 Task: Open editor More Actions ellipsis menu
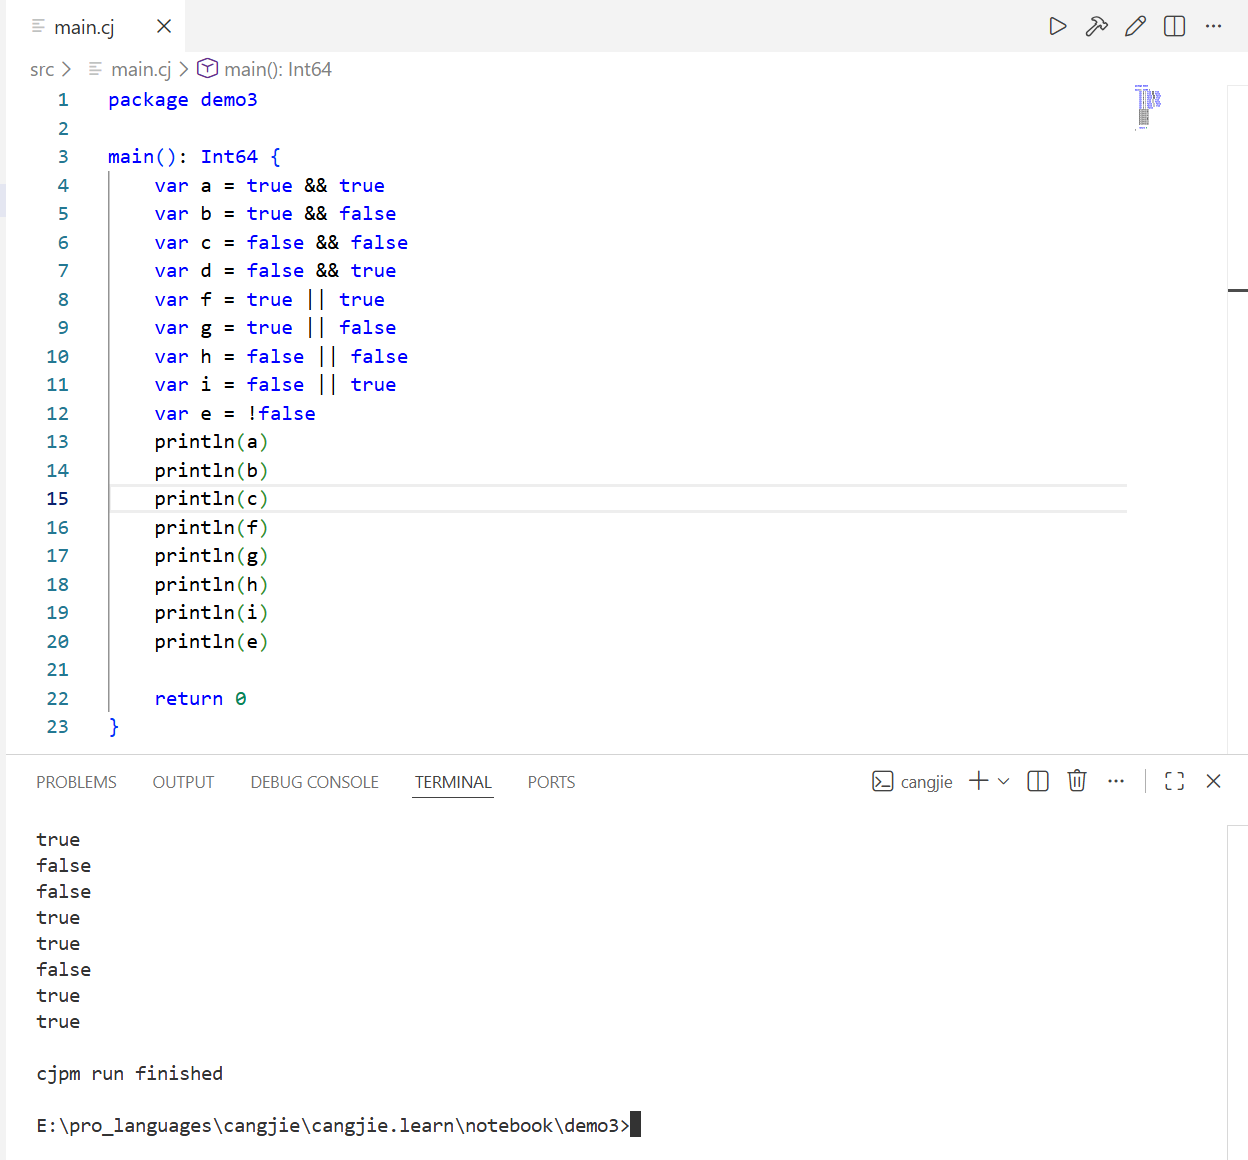click(x=1214, y=26)
